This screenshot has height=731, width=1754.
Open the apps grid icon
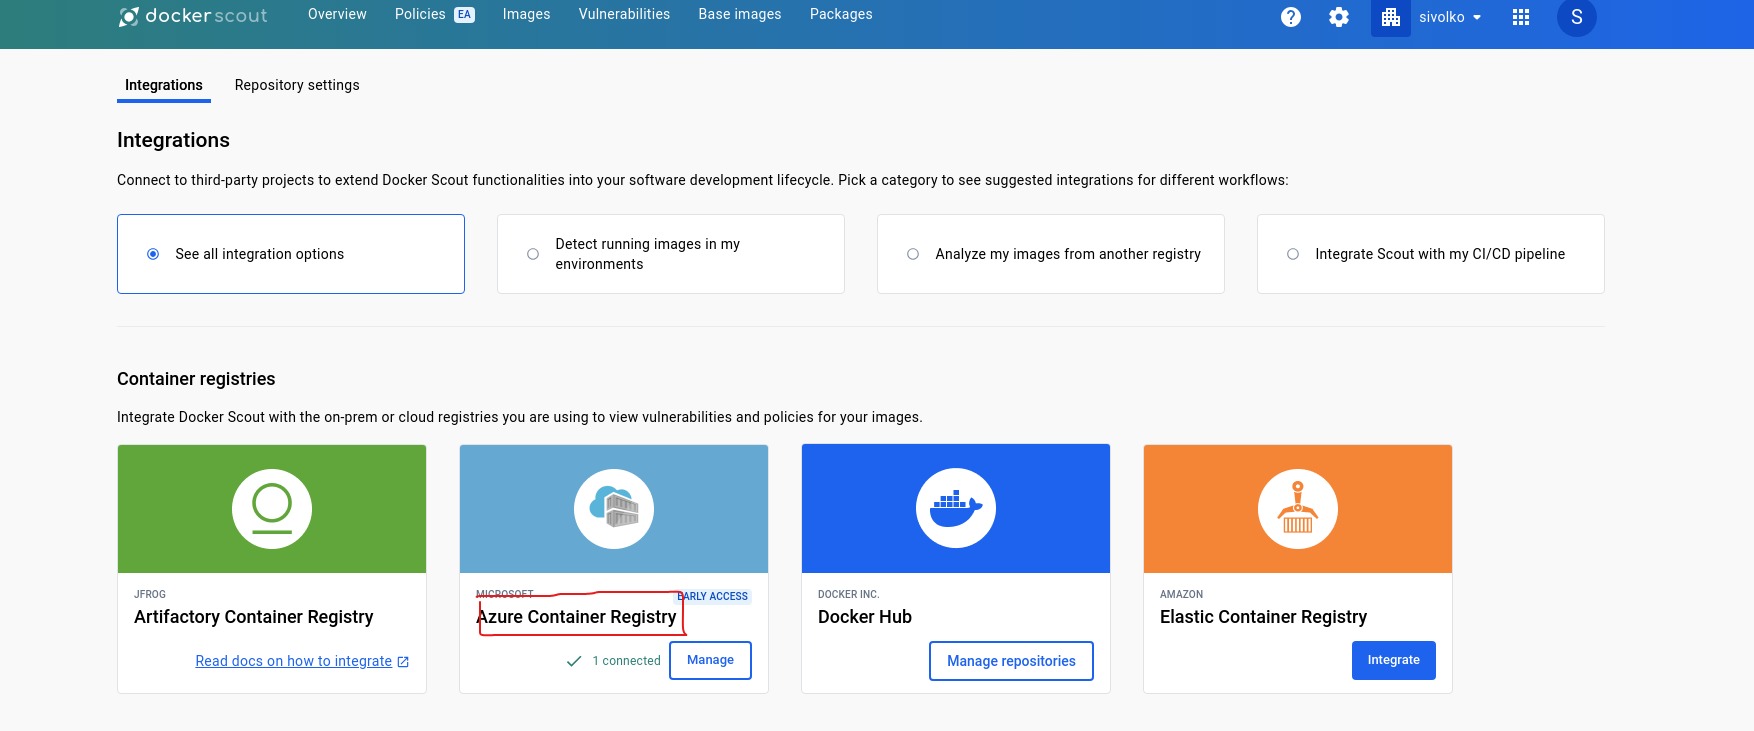[x=1521, y=17]
